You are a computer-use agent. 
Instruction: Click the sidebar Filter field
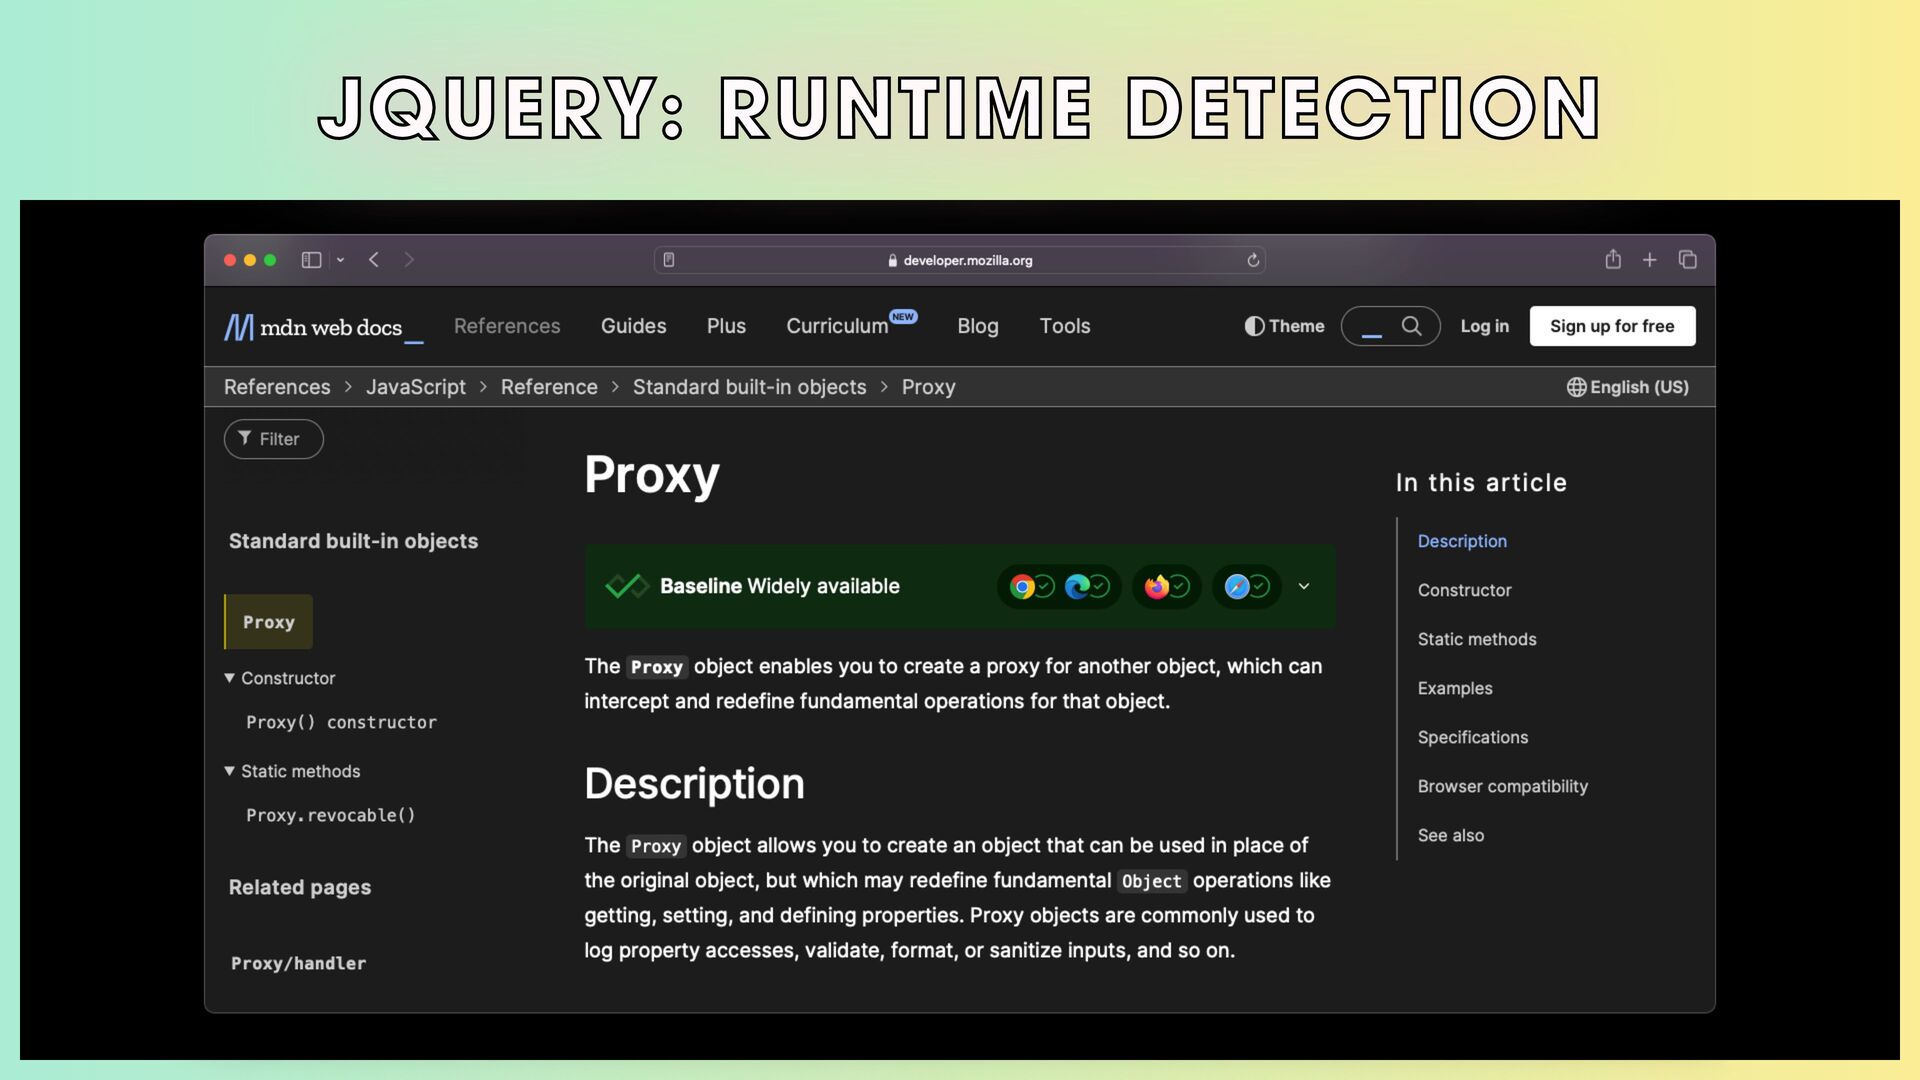coord(274,439)
